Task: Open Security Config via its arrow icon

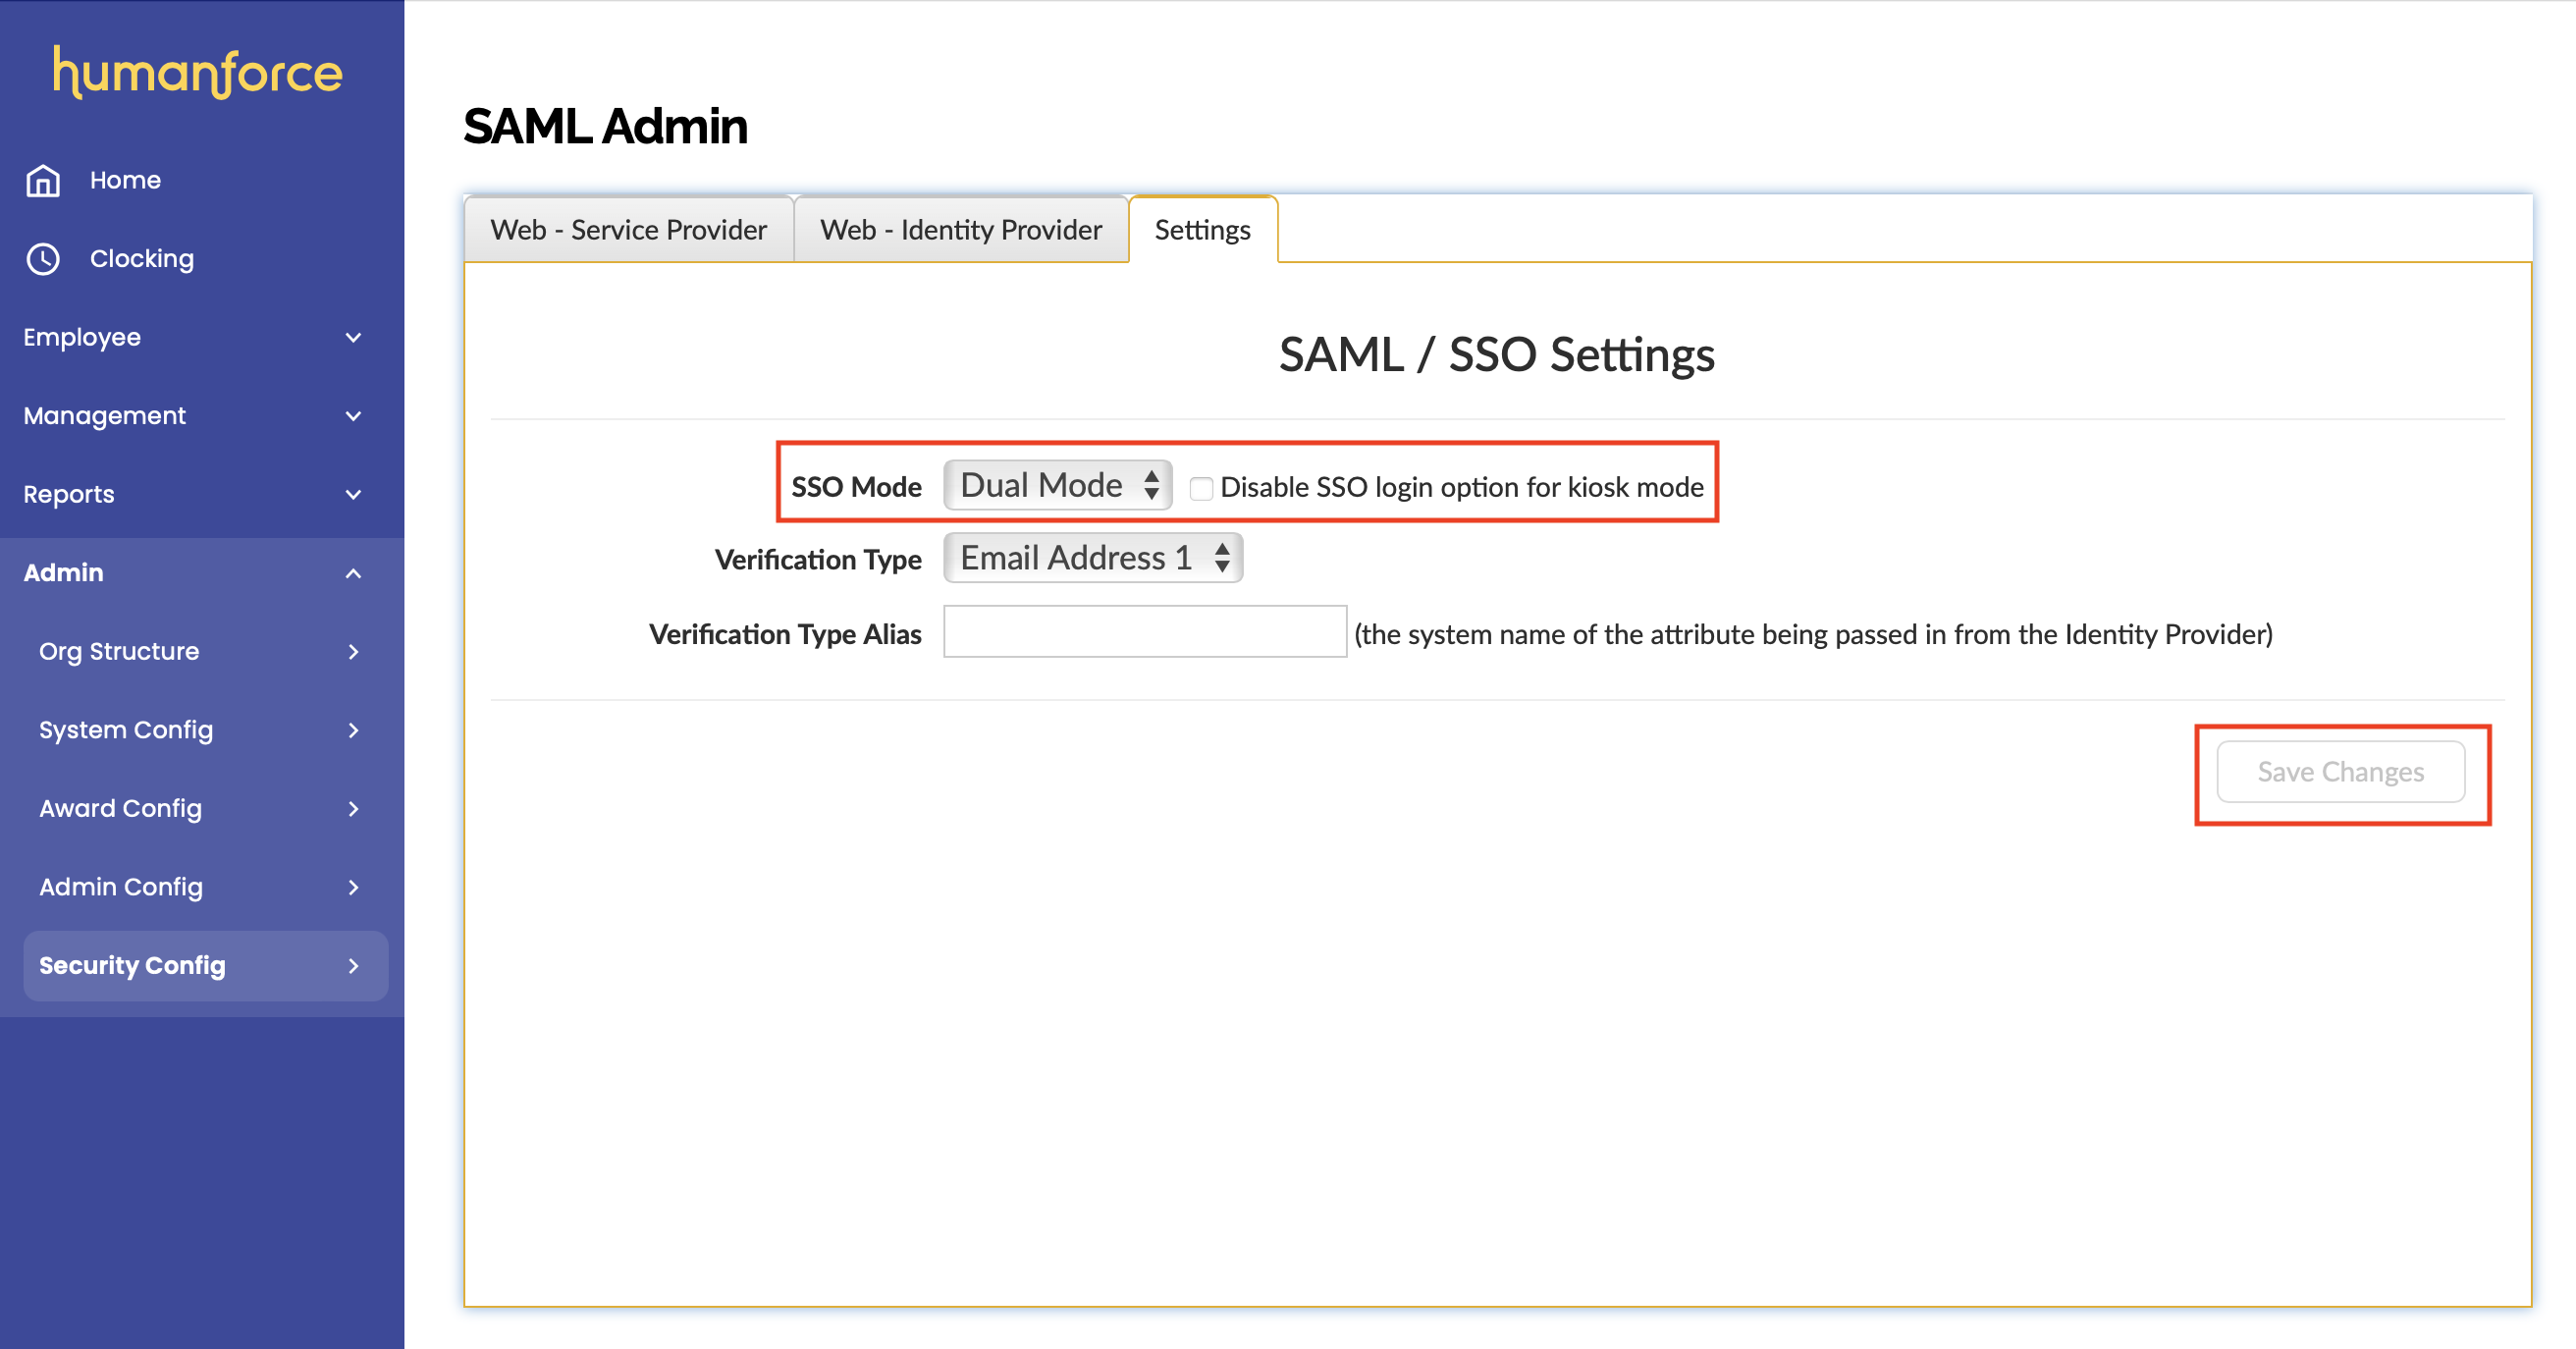Action: (353, 965)
